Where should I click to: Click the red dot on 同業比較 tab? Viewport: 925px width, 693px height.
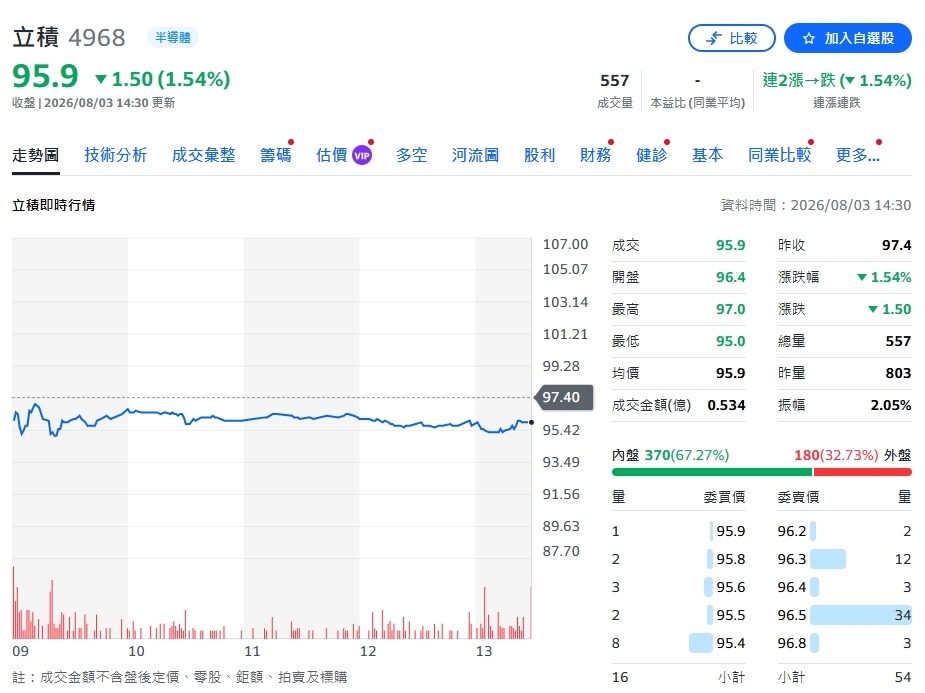click(811, 142)
